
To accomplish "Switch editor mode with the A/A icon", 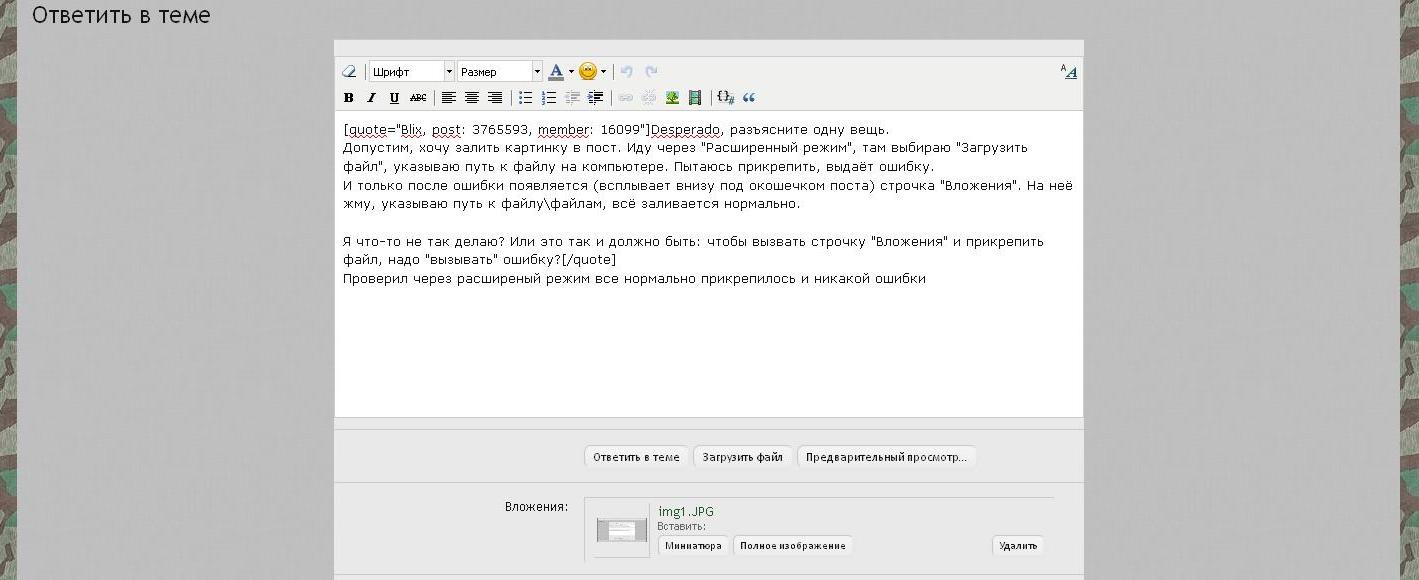I will 1069,72.
